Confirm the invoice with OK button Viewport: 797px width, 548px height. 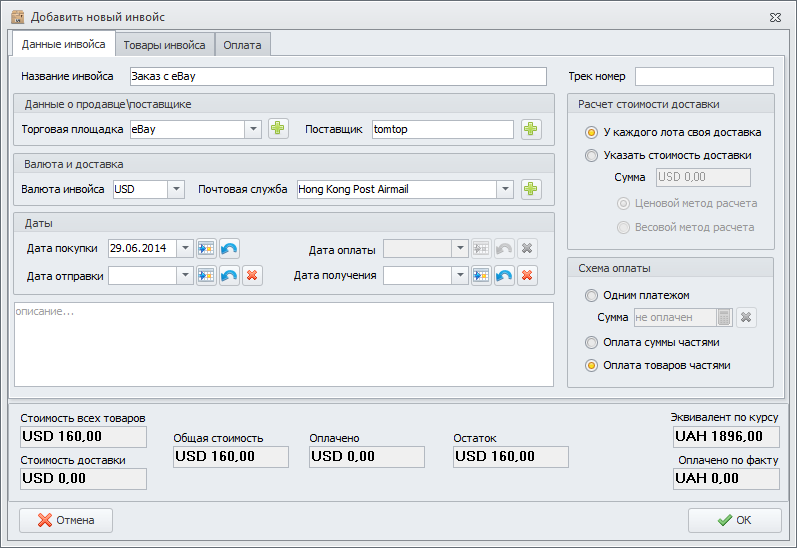(x=734, y=520)
